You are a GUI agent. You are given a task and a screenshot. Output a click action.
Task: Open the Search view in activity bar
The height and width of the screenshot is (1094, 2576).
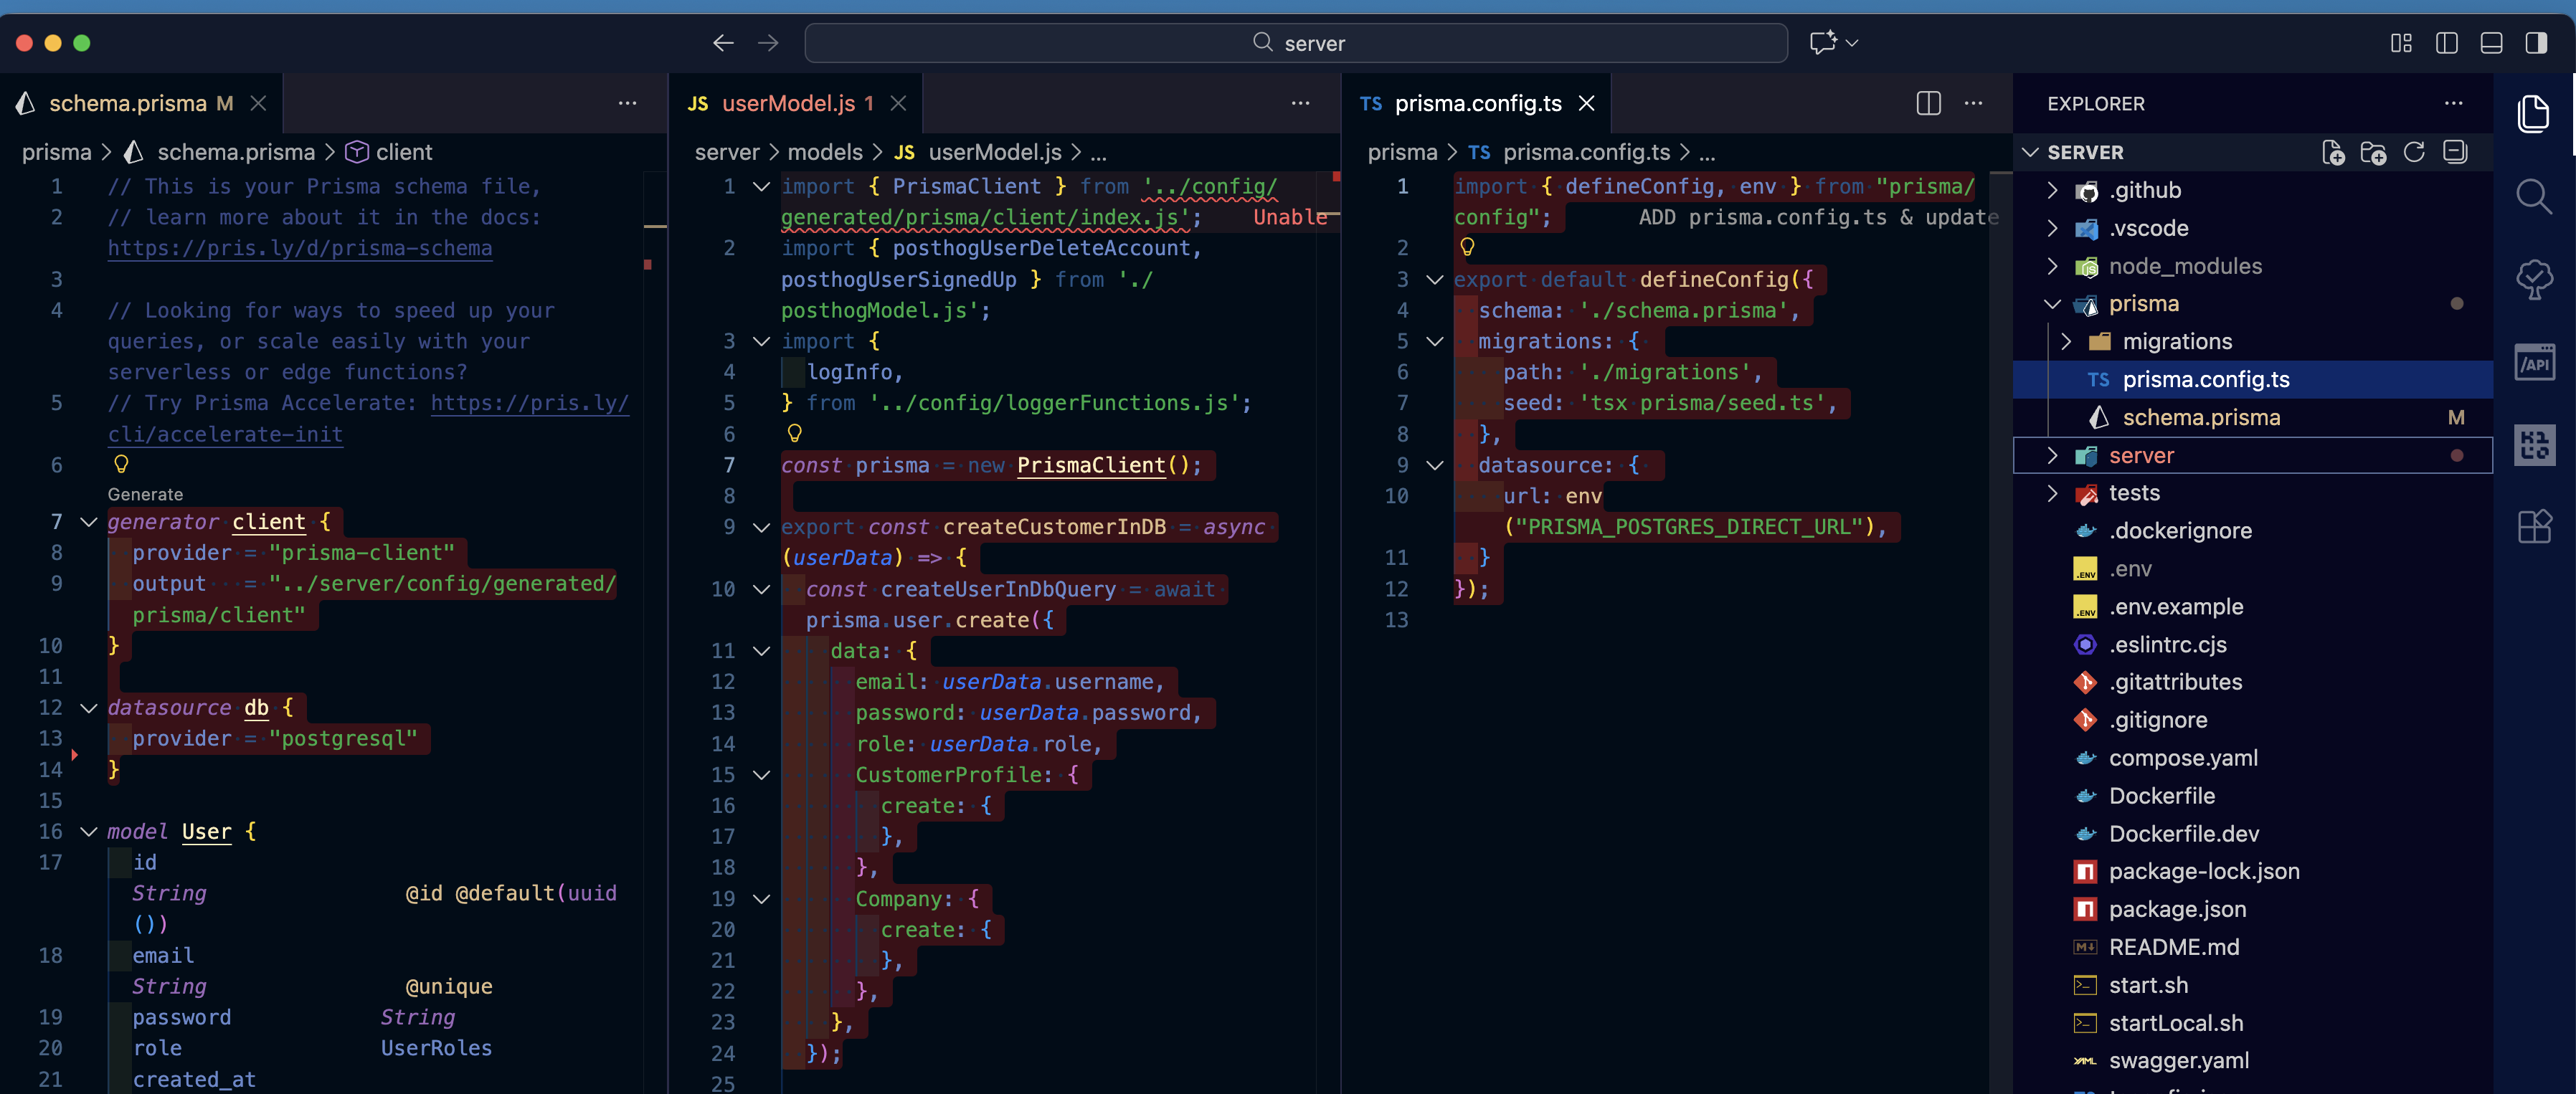coord(2534,196)
